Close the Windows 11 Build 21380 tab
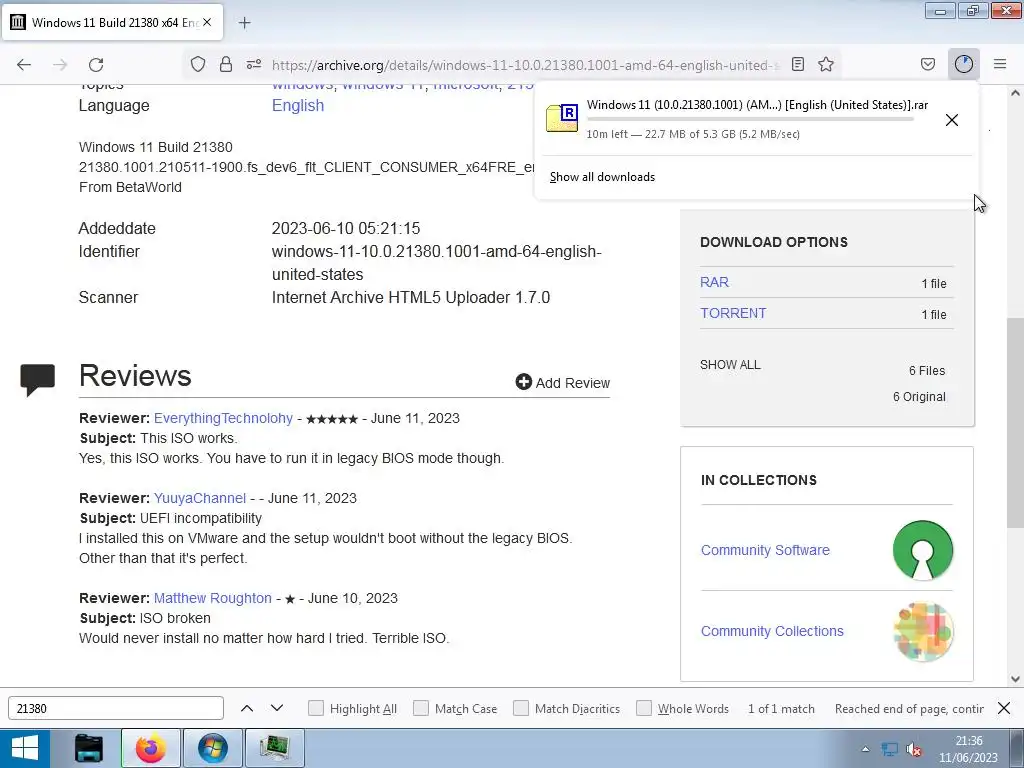This screenshot has height=768, width=1024. coord(207,22)
